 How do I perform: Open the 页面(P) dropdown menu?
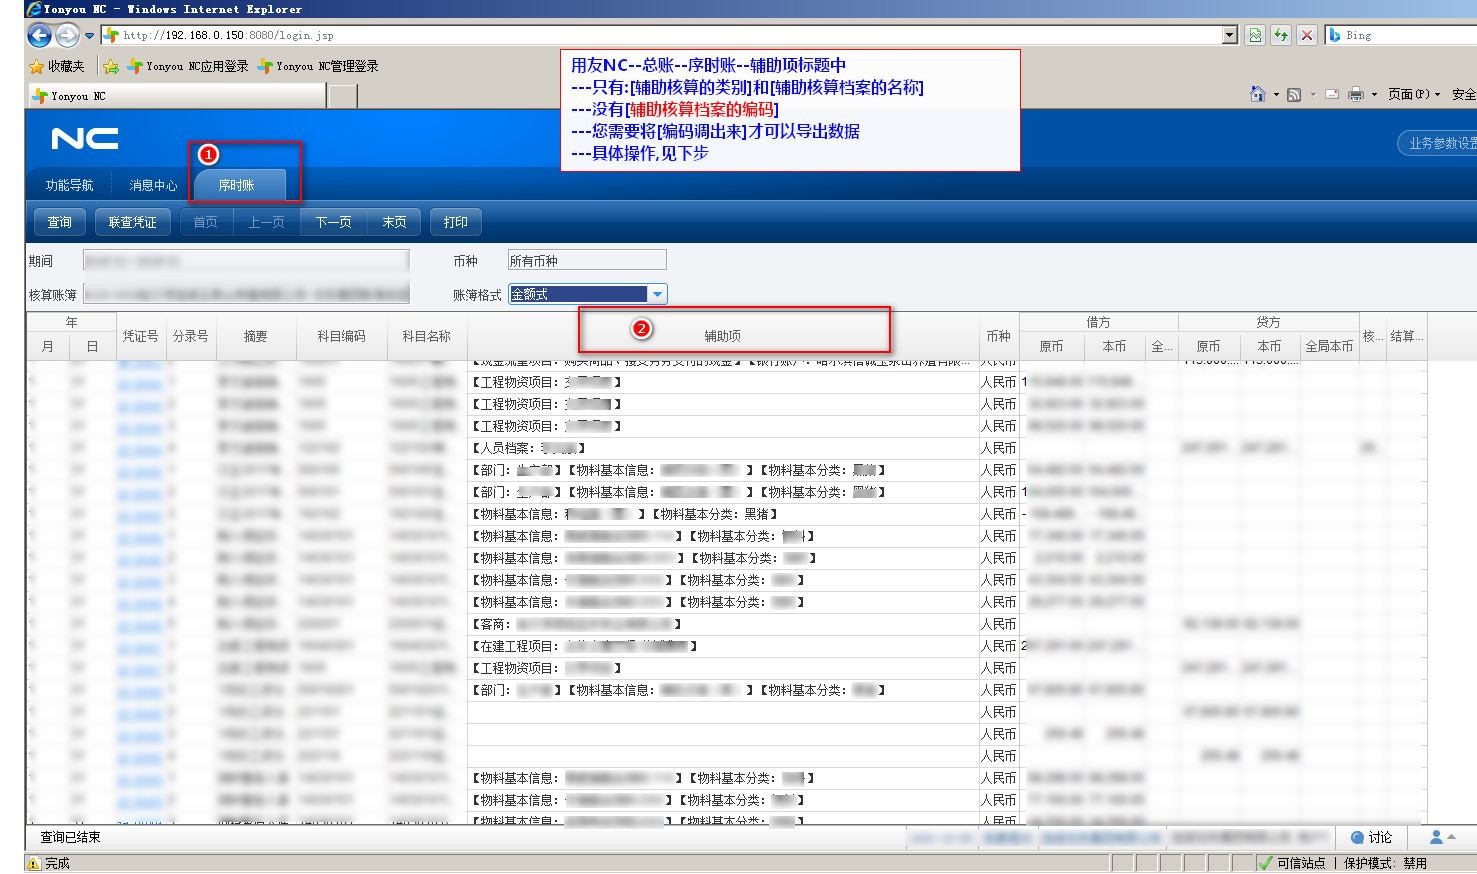pos(1414,94)
